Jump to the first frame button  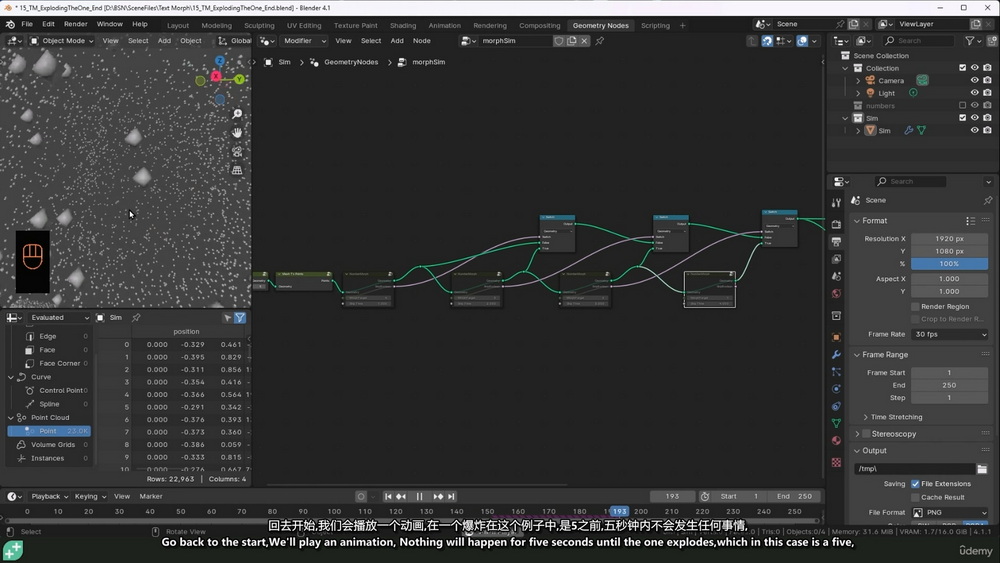click(x=388, y=497)
